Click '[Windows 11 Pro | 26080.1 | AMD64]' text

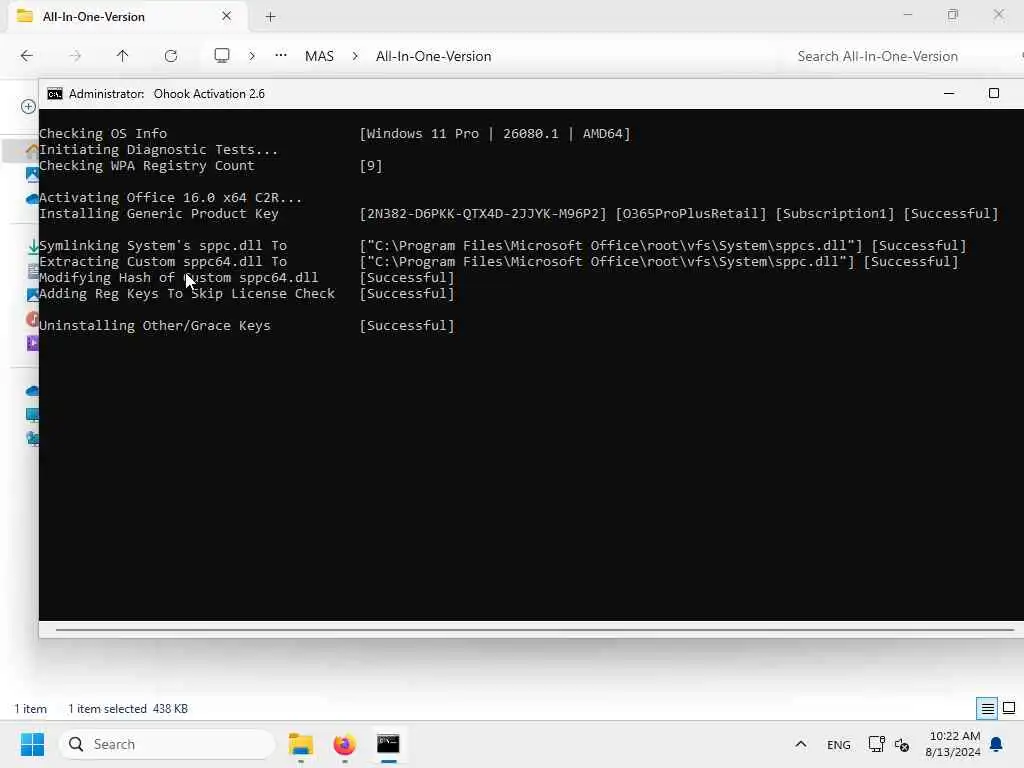pos(494,134)
